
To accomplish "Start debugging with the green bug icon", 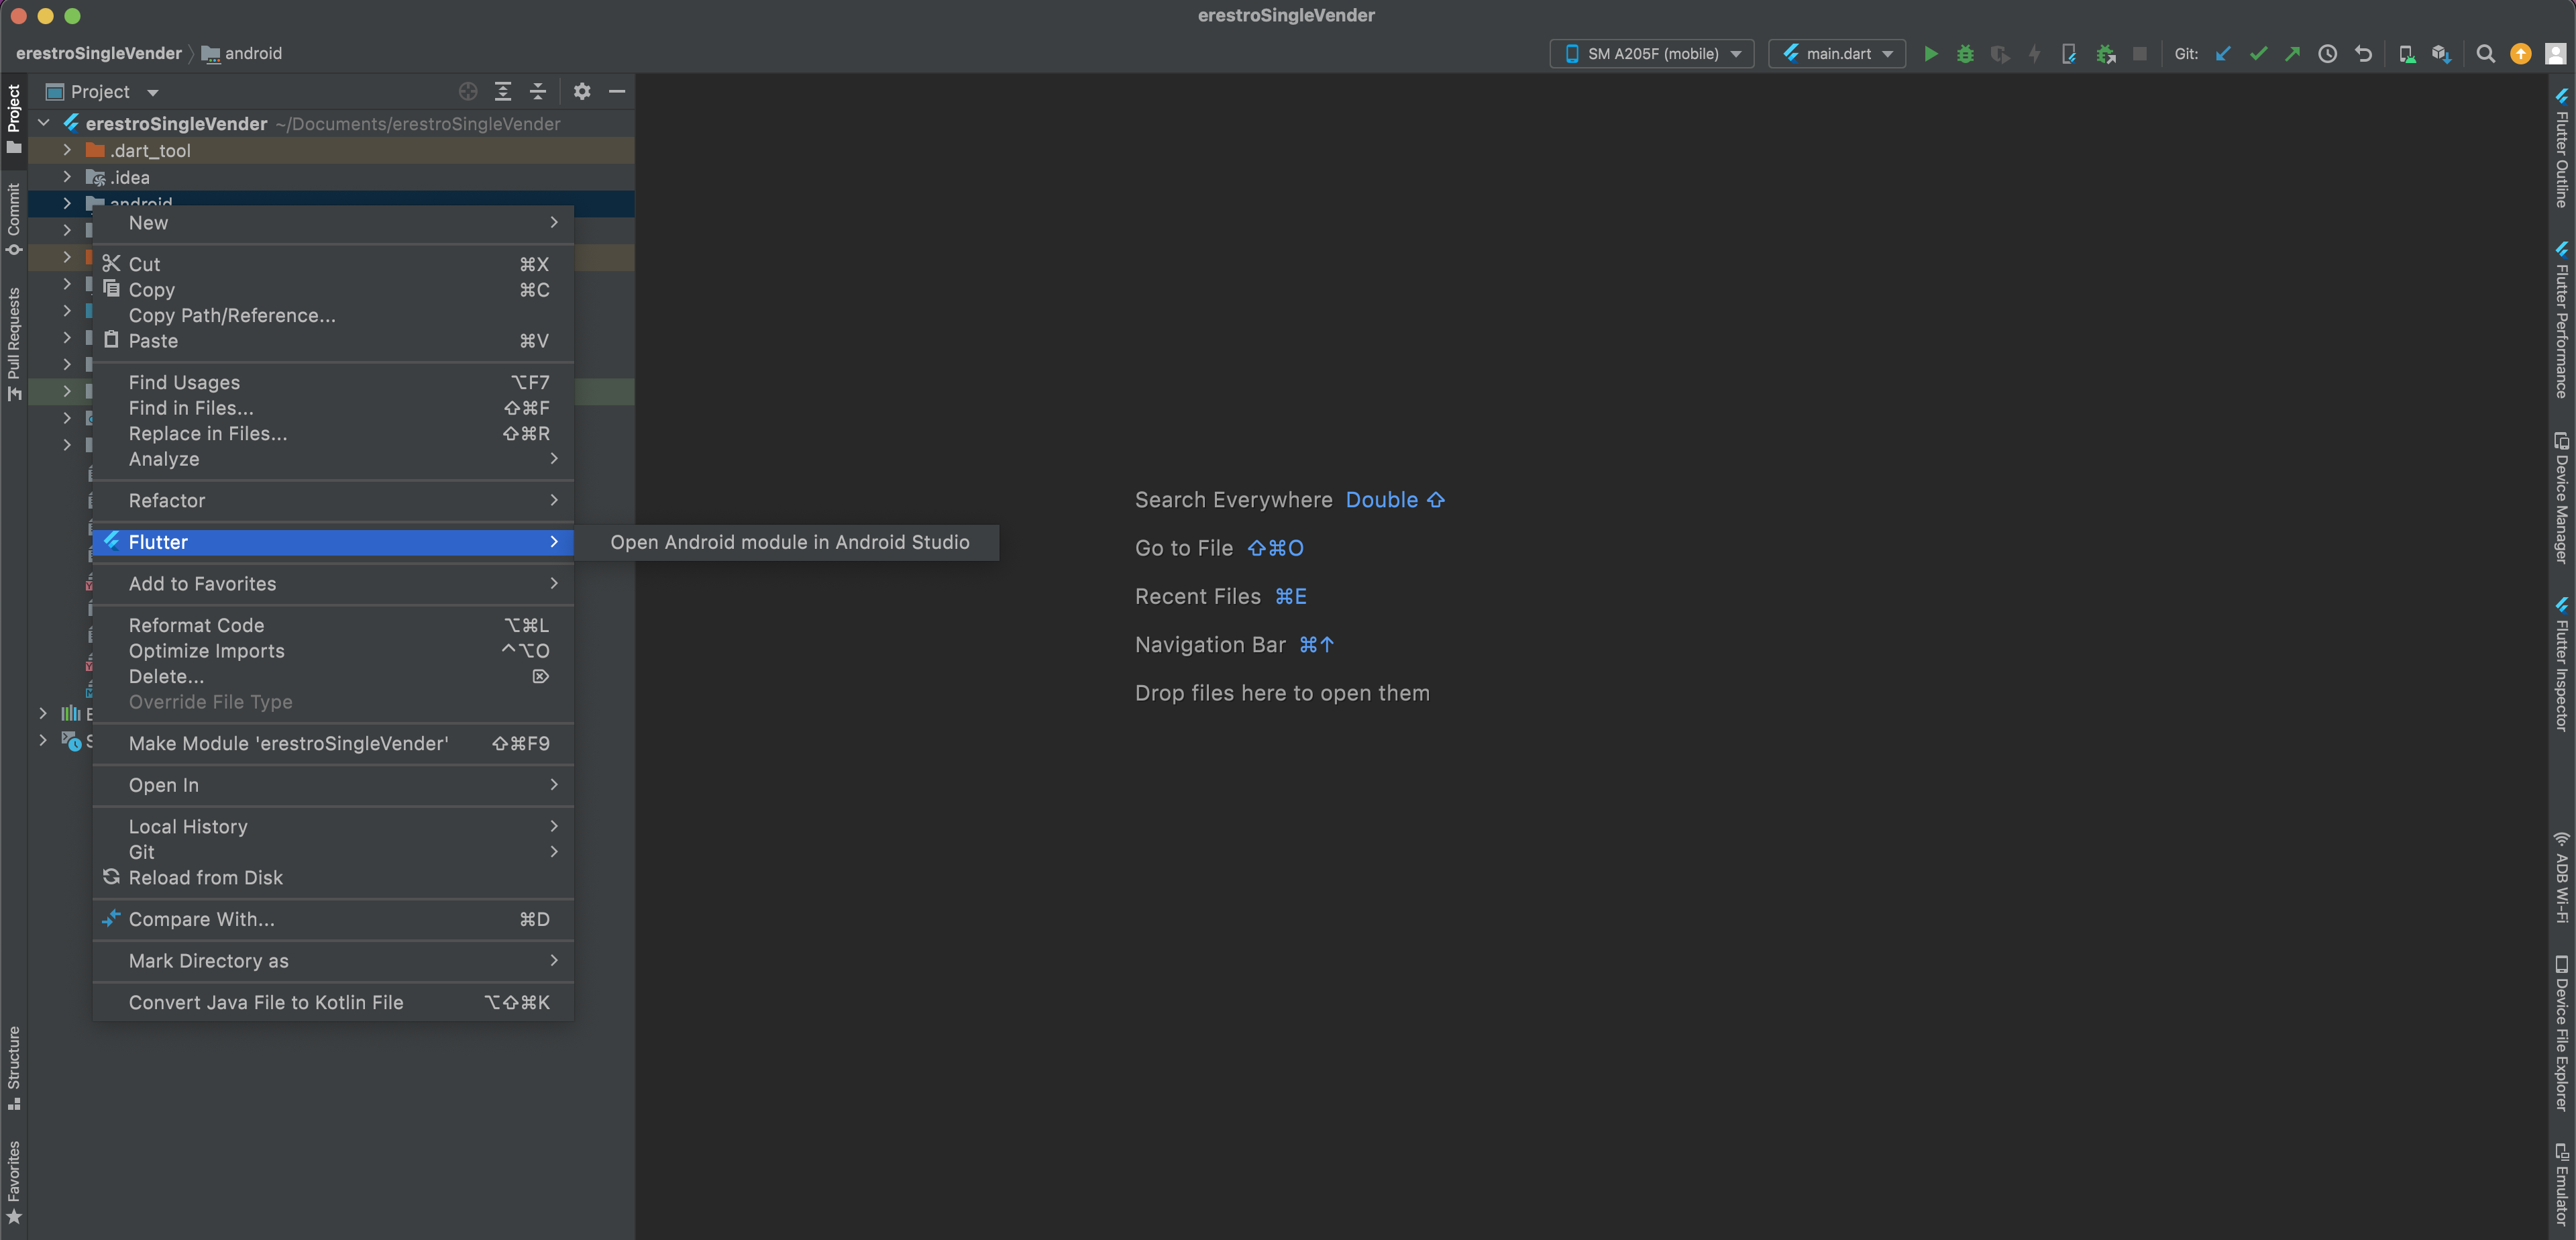I will coord(1965,54).
